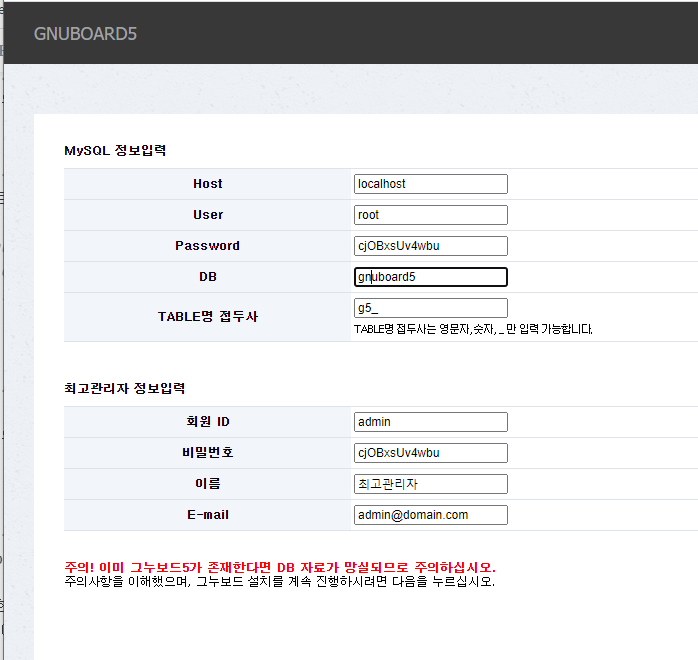Click the GNUBOARD5 header title
698x660 pixels.
[85, 34]
